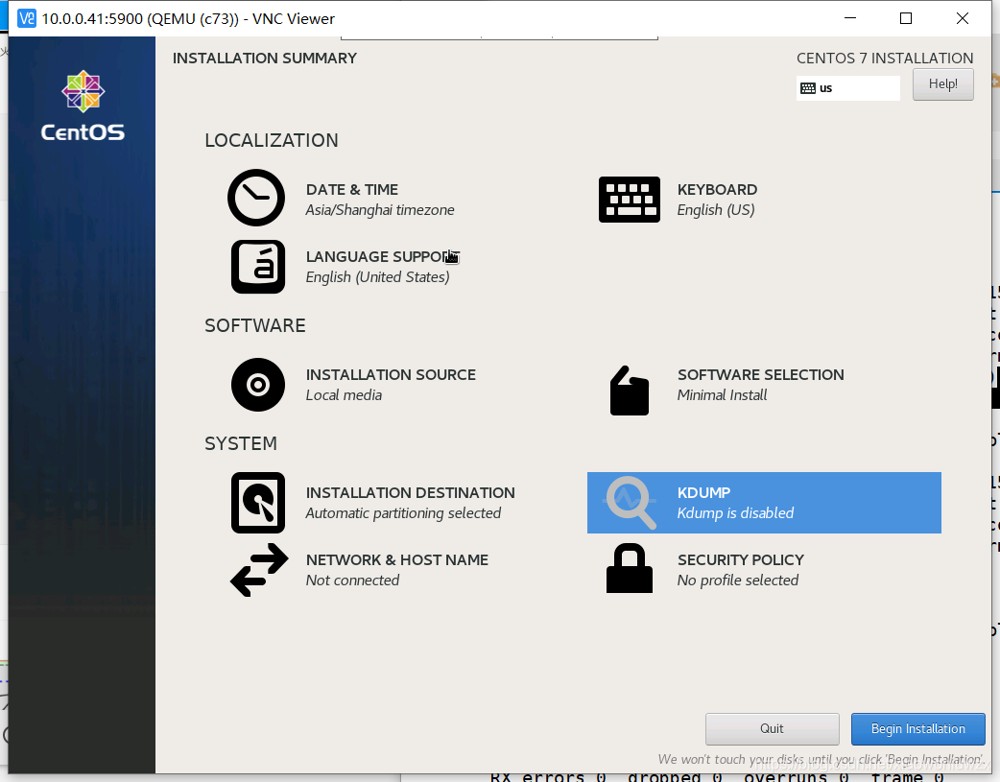
Task: Open SOFTWARE SELECTION label
Action: [760, 374]
